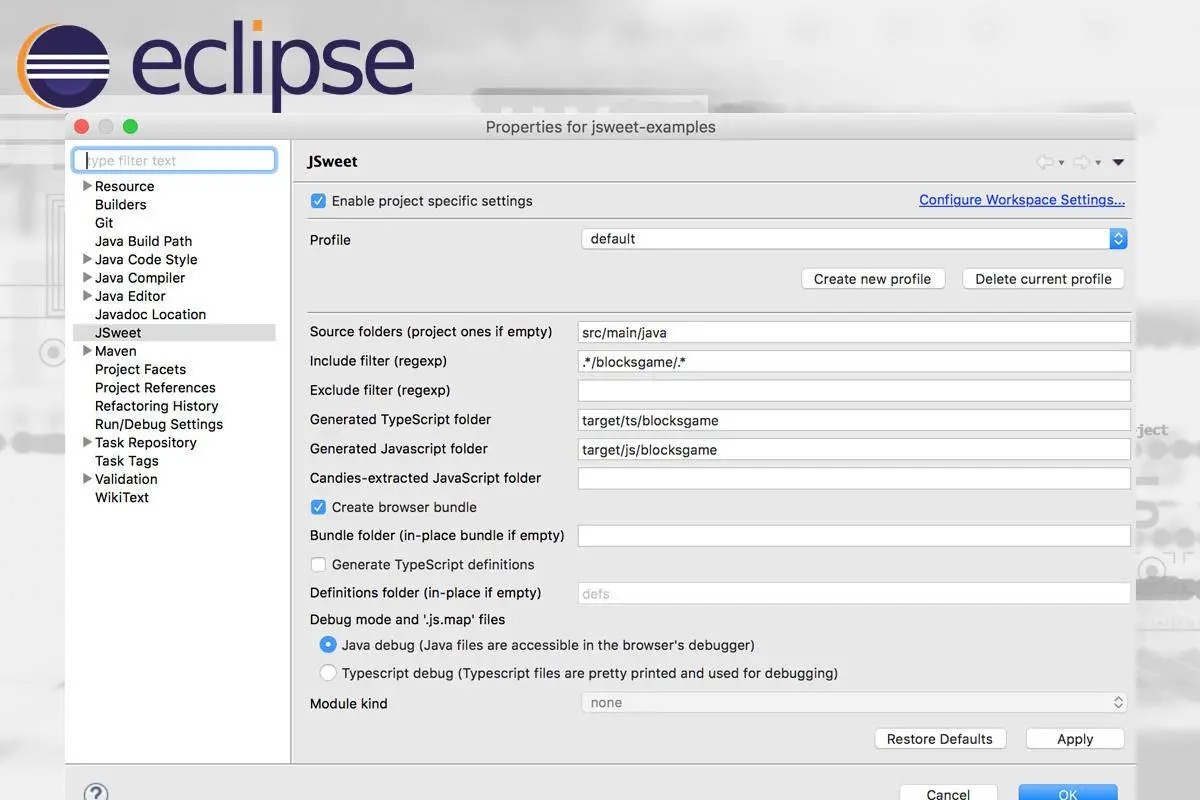Screen dimensions: 1200x800
Task: Click the Exclude filter regexp field
Action: (854, 391)
